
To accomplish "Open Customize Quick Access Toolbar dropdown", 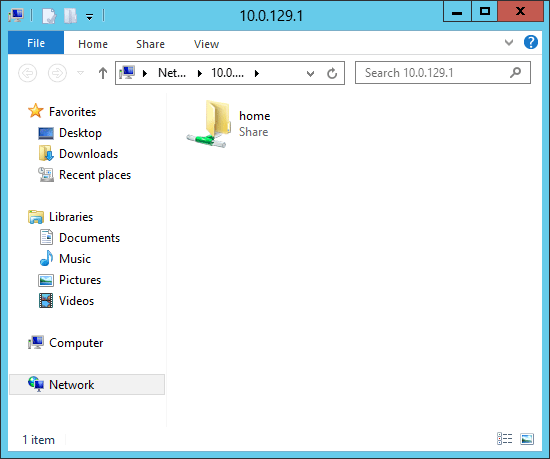I will point(90,16).
